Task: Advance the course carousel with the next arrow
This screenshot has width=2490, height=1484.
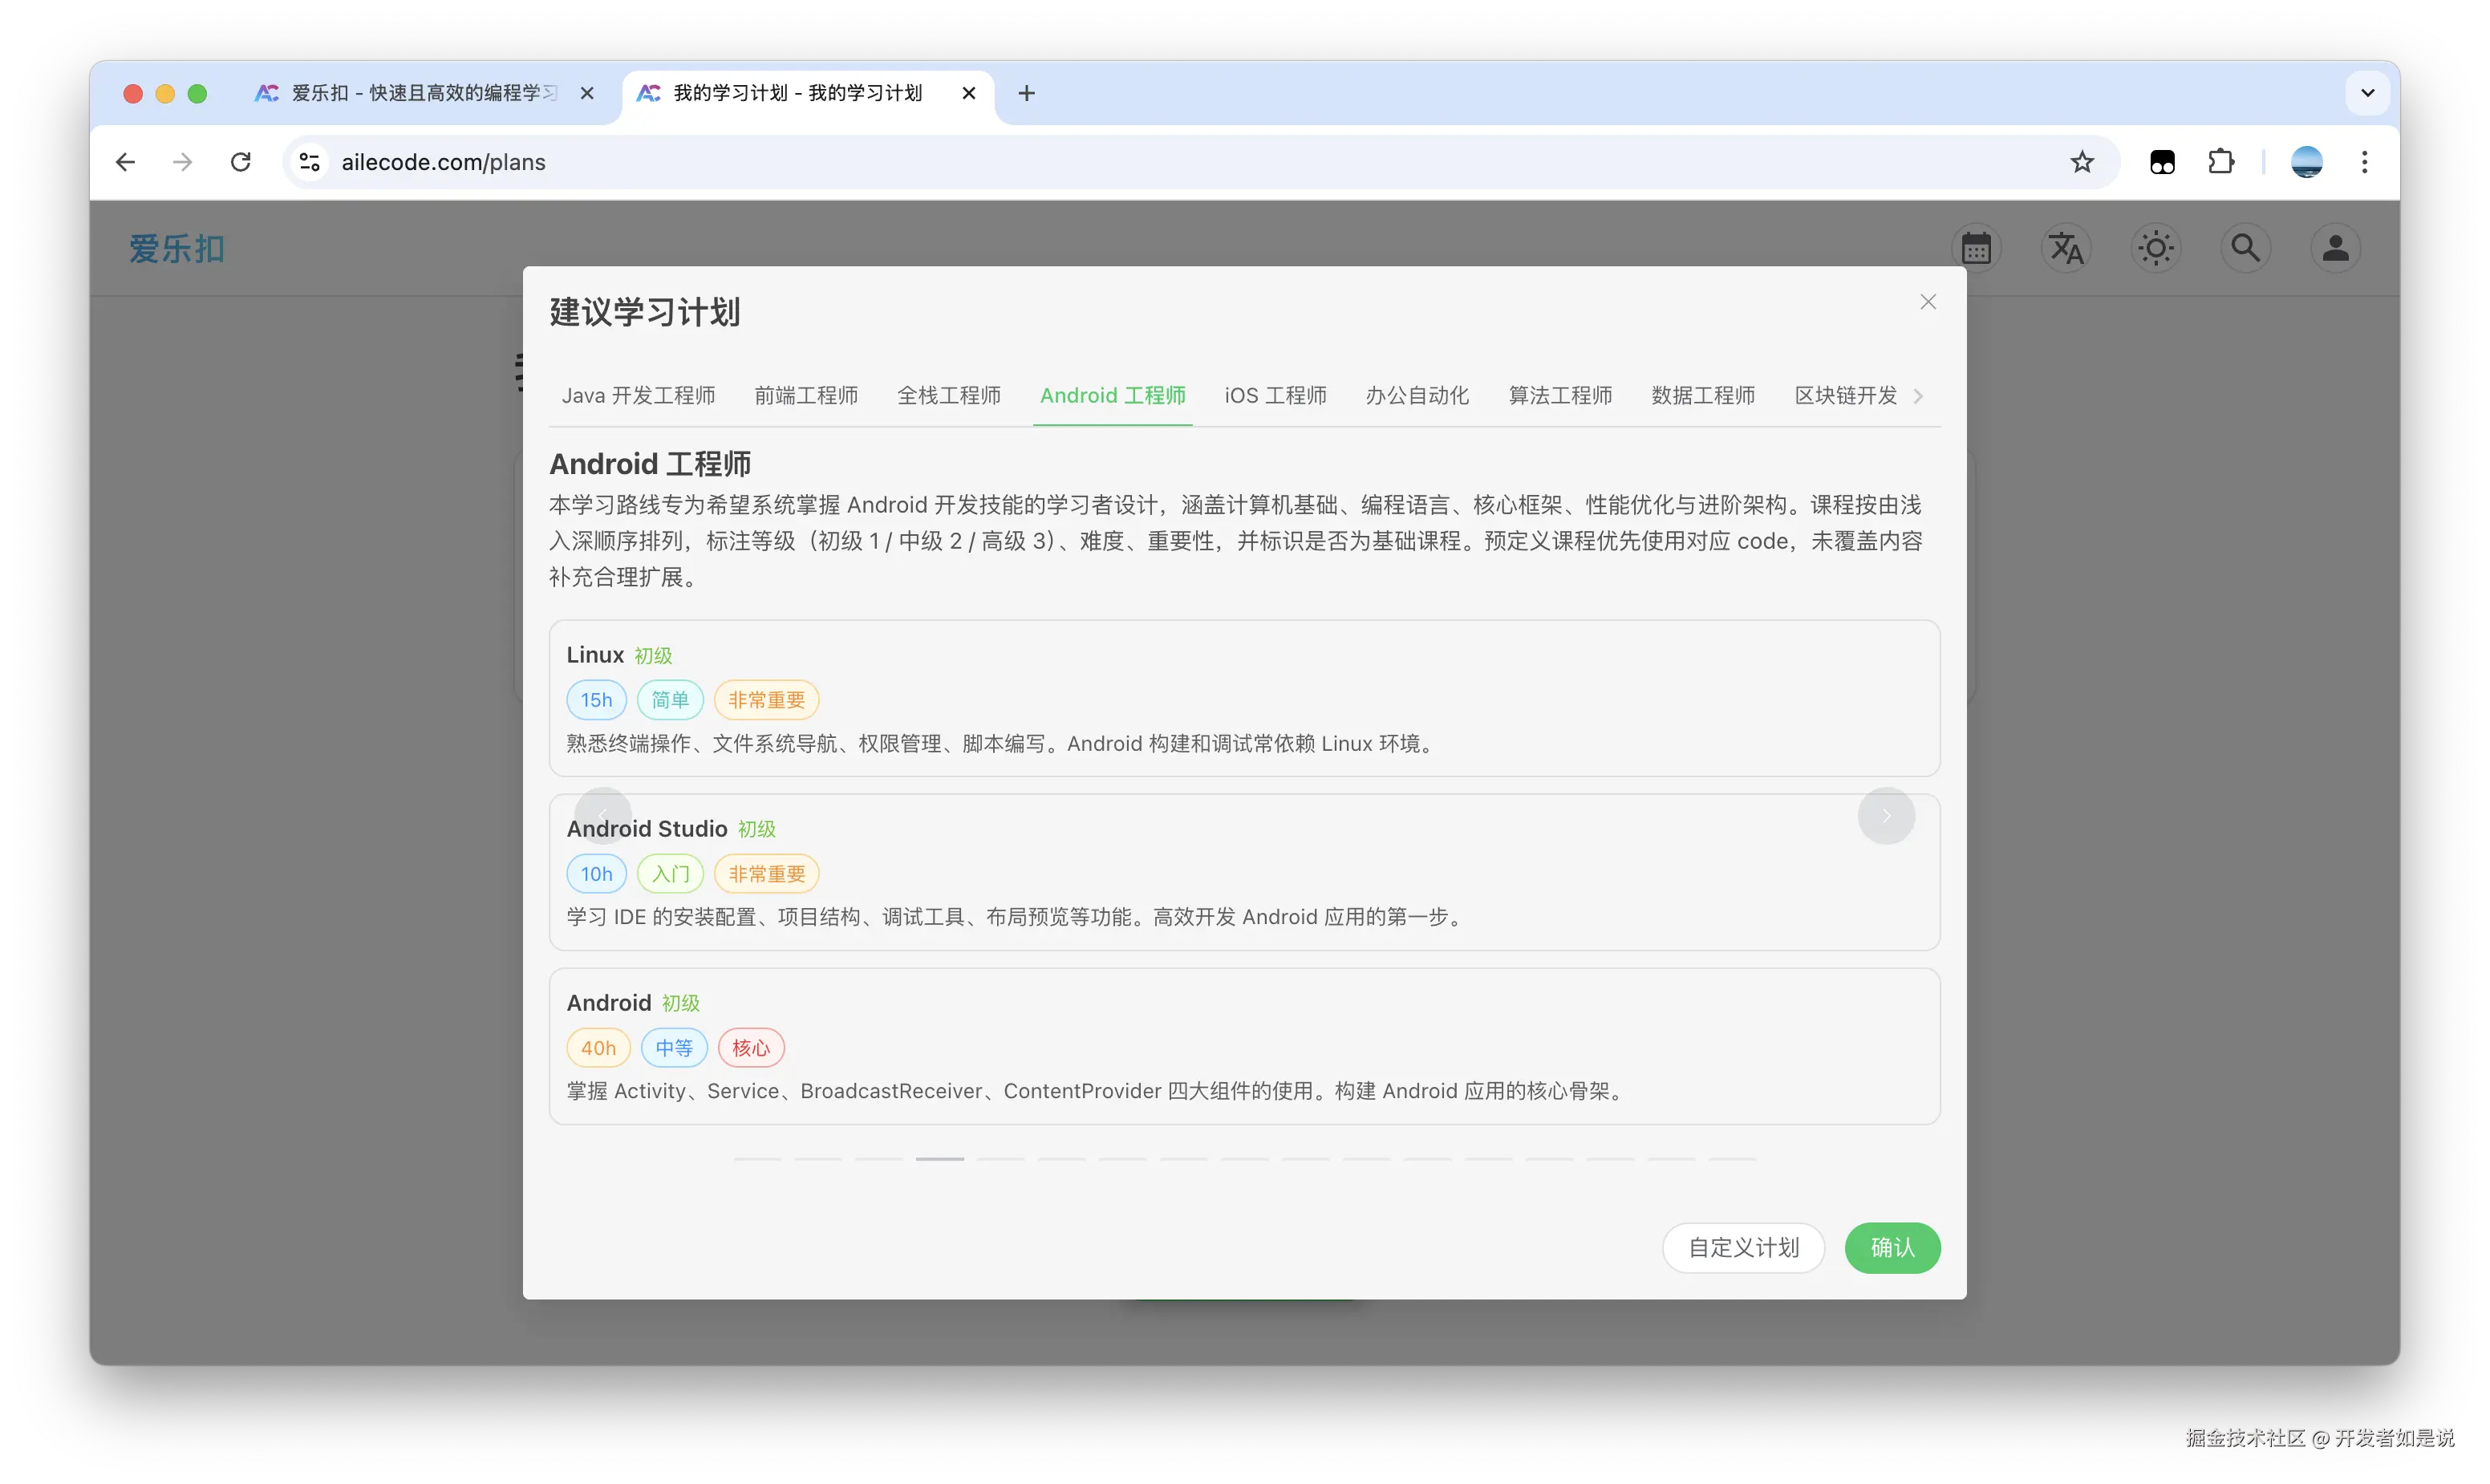Action: (1886, 816)
